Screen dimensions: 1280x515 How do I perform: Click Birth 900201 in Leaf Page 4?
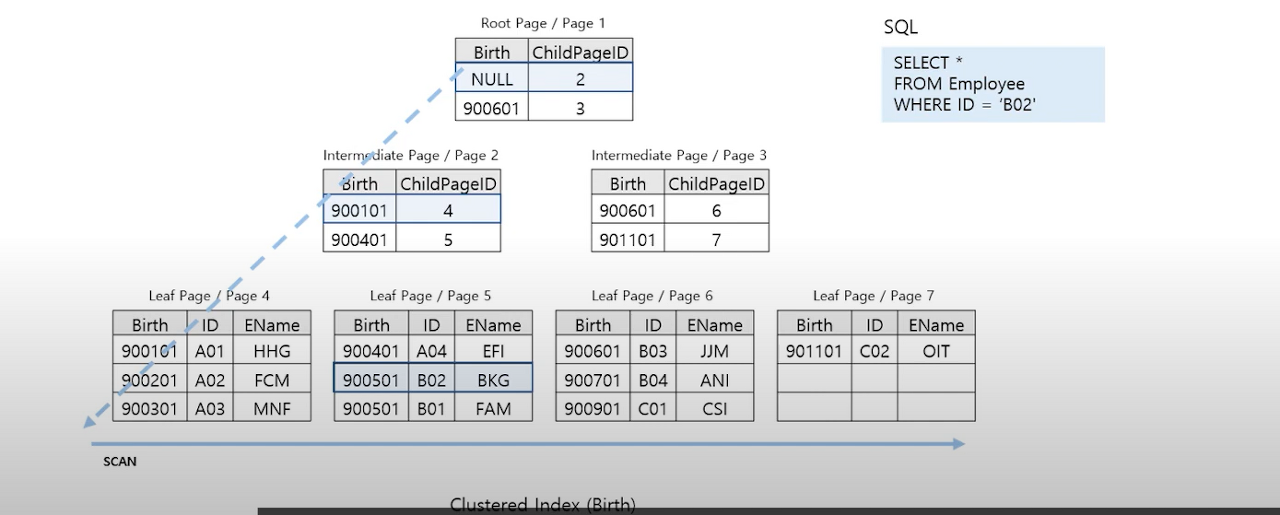tap(150, 380)
